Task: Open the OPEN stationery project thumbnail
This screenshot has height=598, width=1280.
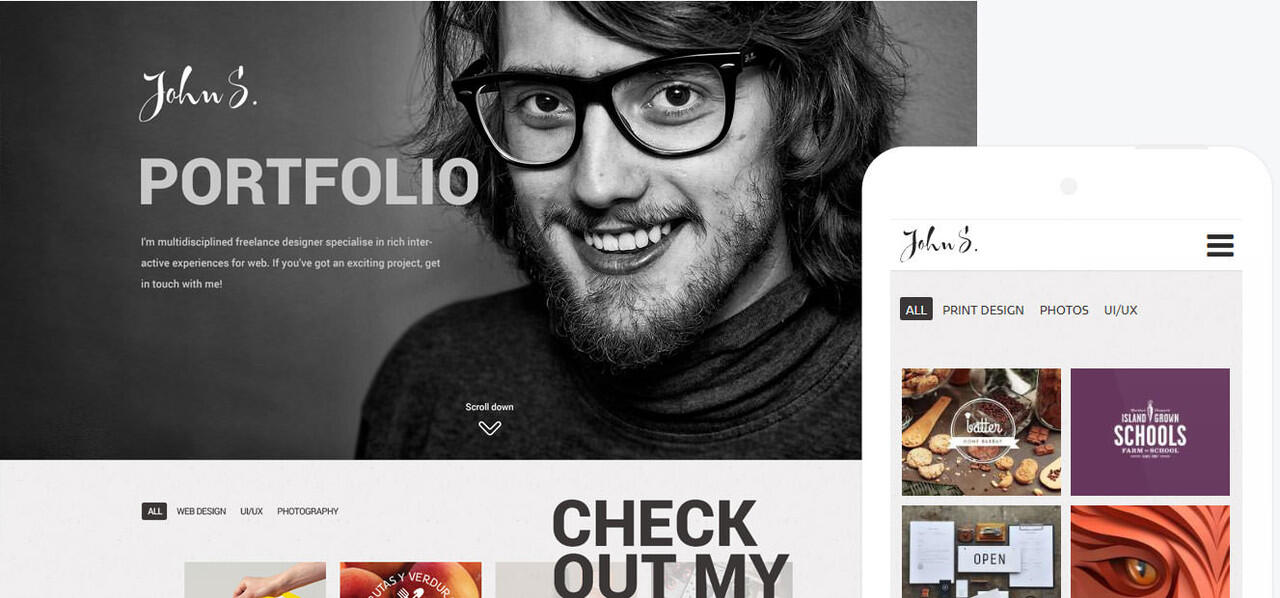Action: point(981,552)
